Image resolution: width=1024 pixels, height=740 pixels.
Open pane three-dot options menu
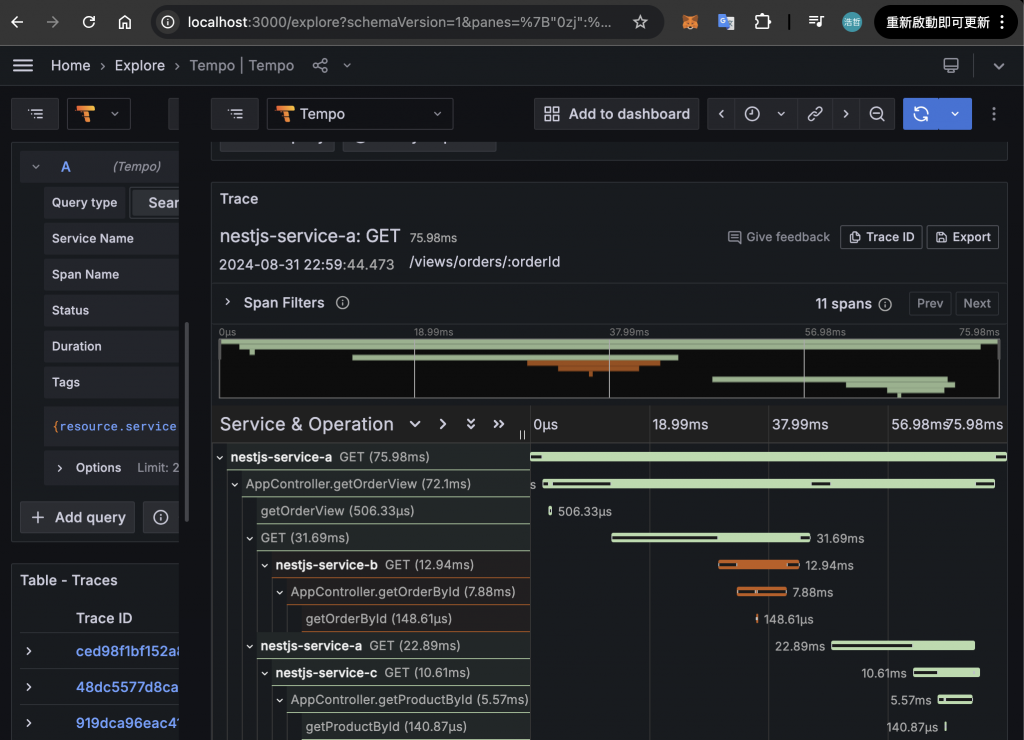(994, 114)
